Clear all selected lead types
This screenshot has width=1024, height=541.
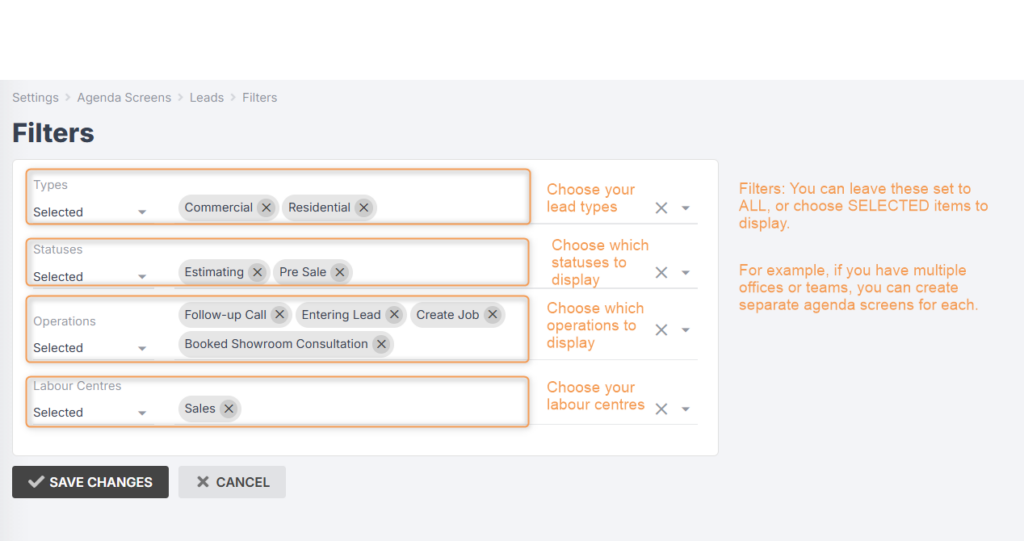[661, 208]
